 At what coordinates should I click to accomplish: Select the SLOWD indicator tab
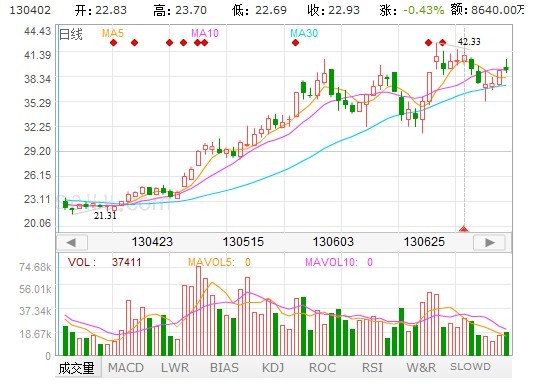tap(470, 367)
